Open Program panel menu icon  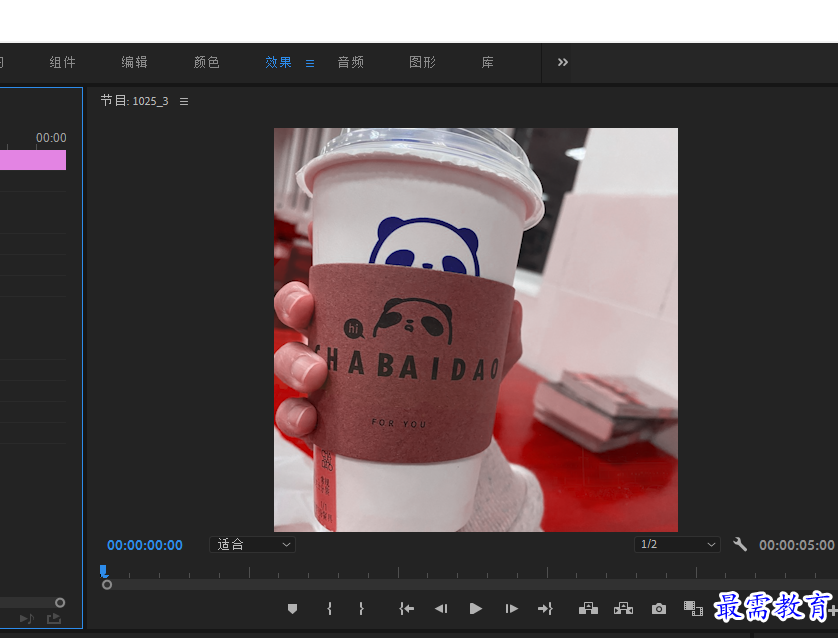pyautogui.click(x=184, y=101)
